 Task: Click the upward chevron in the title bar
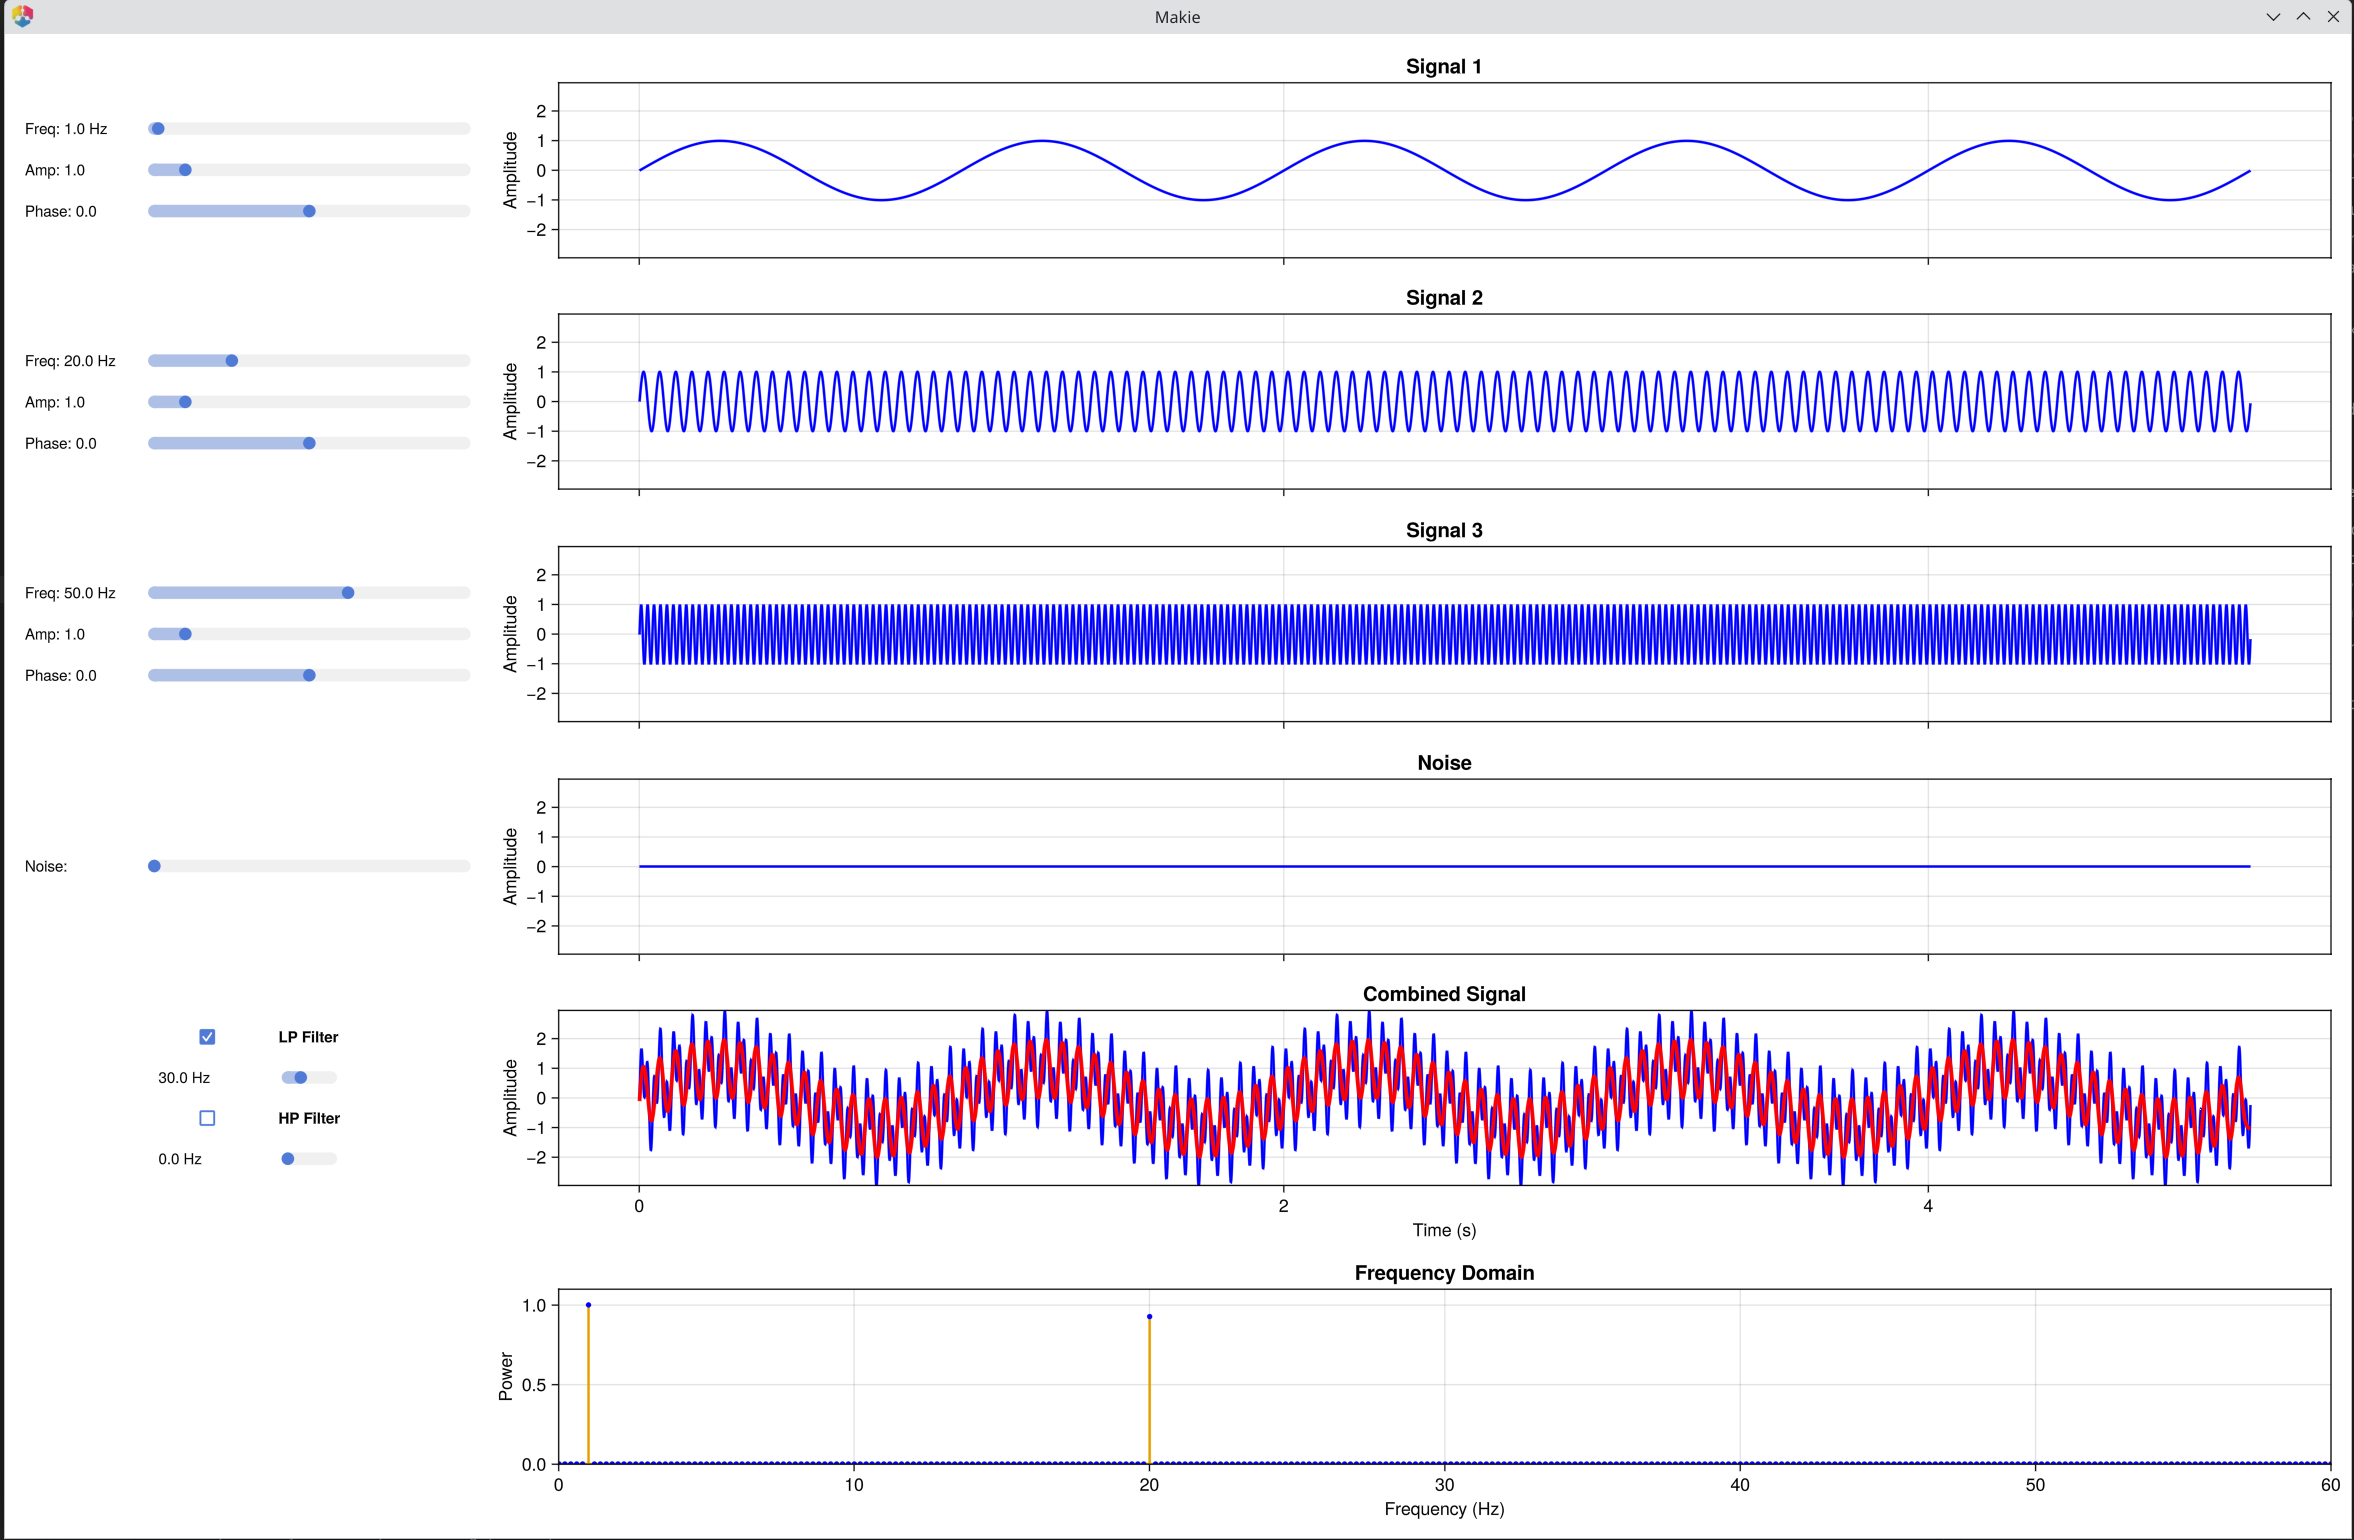(x=2304, y=17)
